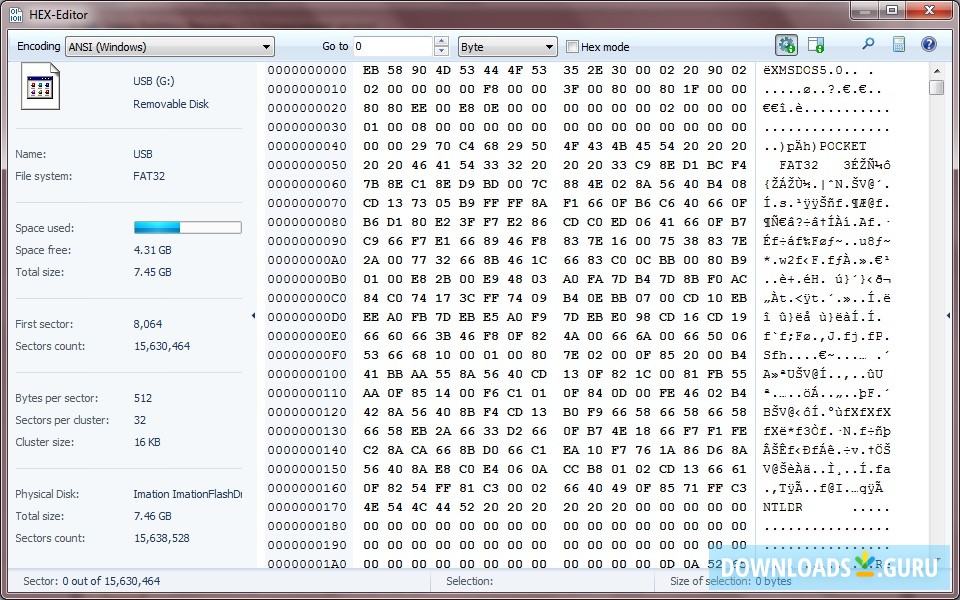Open the search magnifier tool
Viewport: 960px width, 600px height.
[869, 44]
